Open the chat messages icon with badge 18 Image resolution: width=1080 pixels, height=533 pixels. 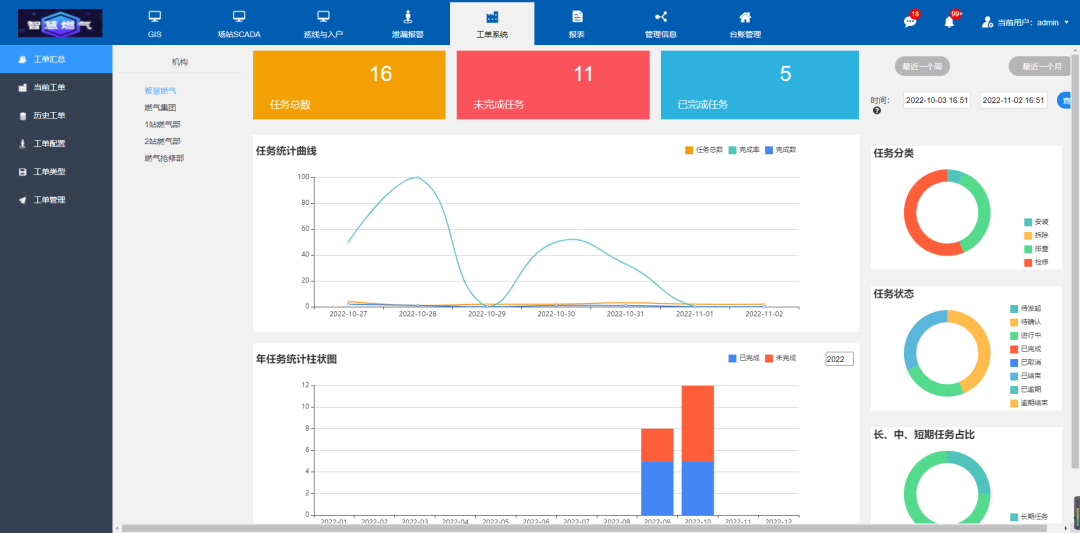click(x=910, y=21)
